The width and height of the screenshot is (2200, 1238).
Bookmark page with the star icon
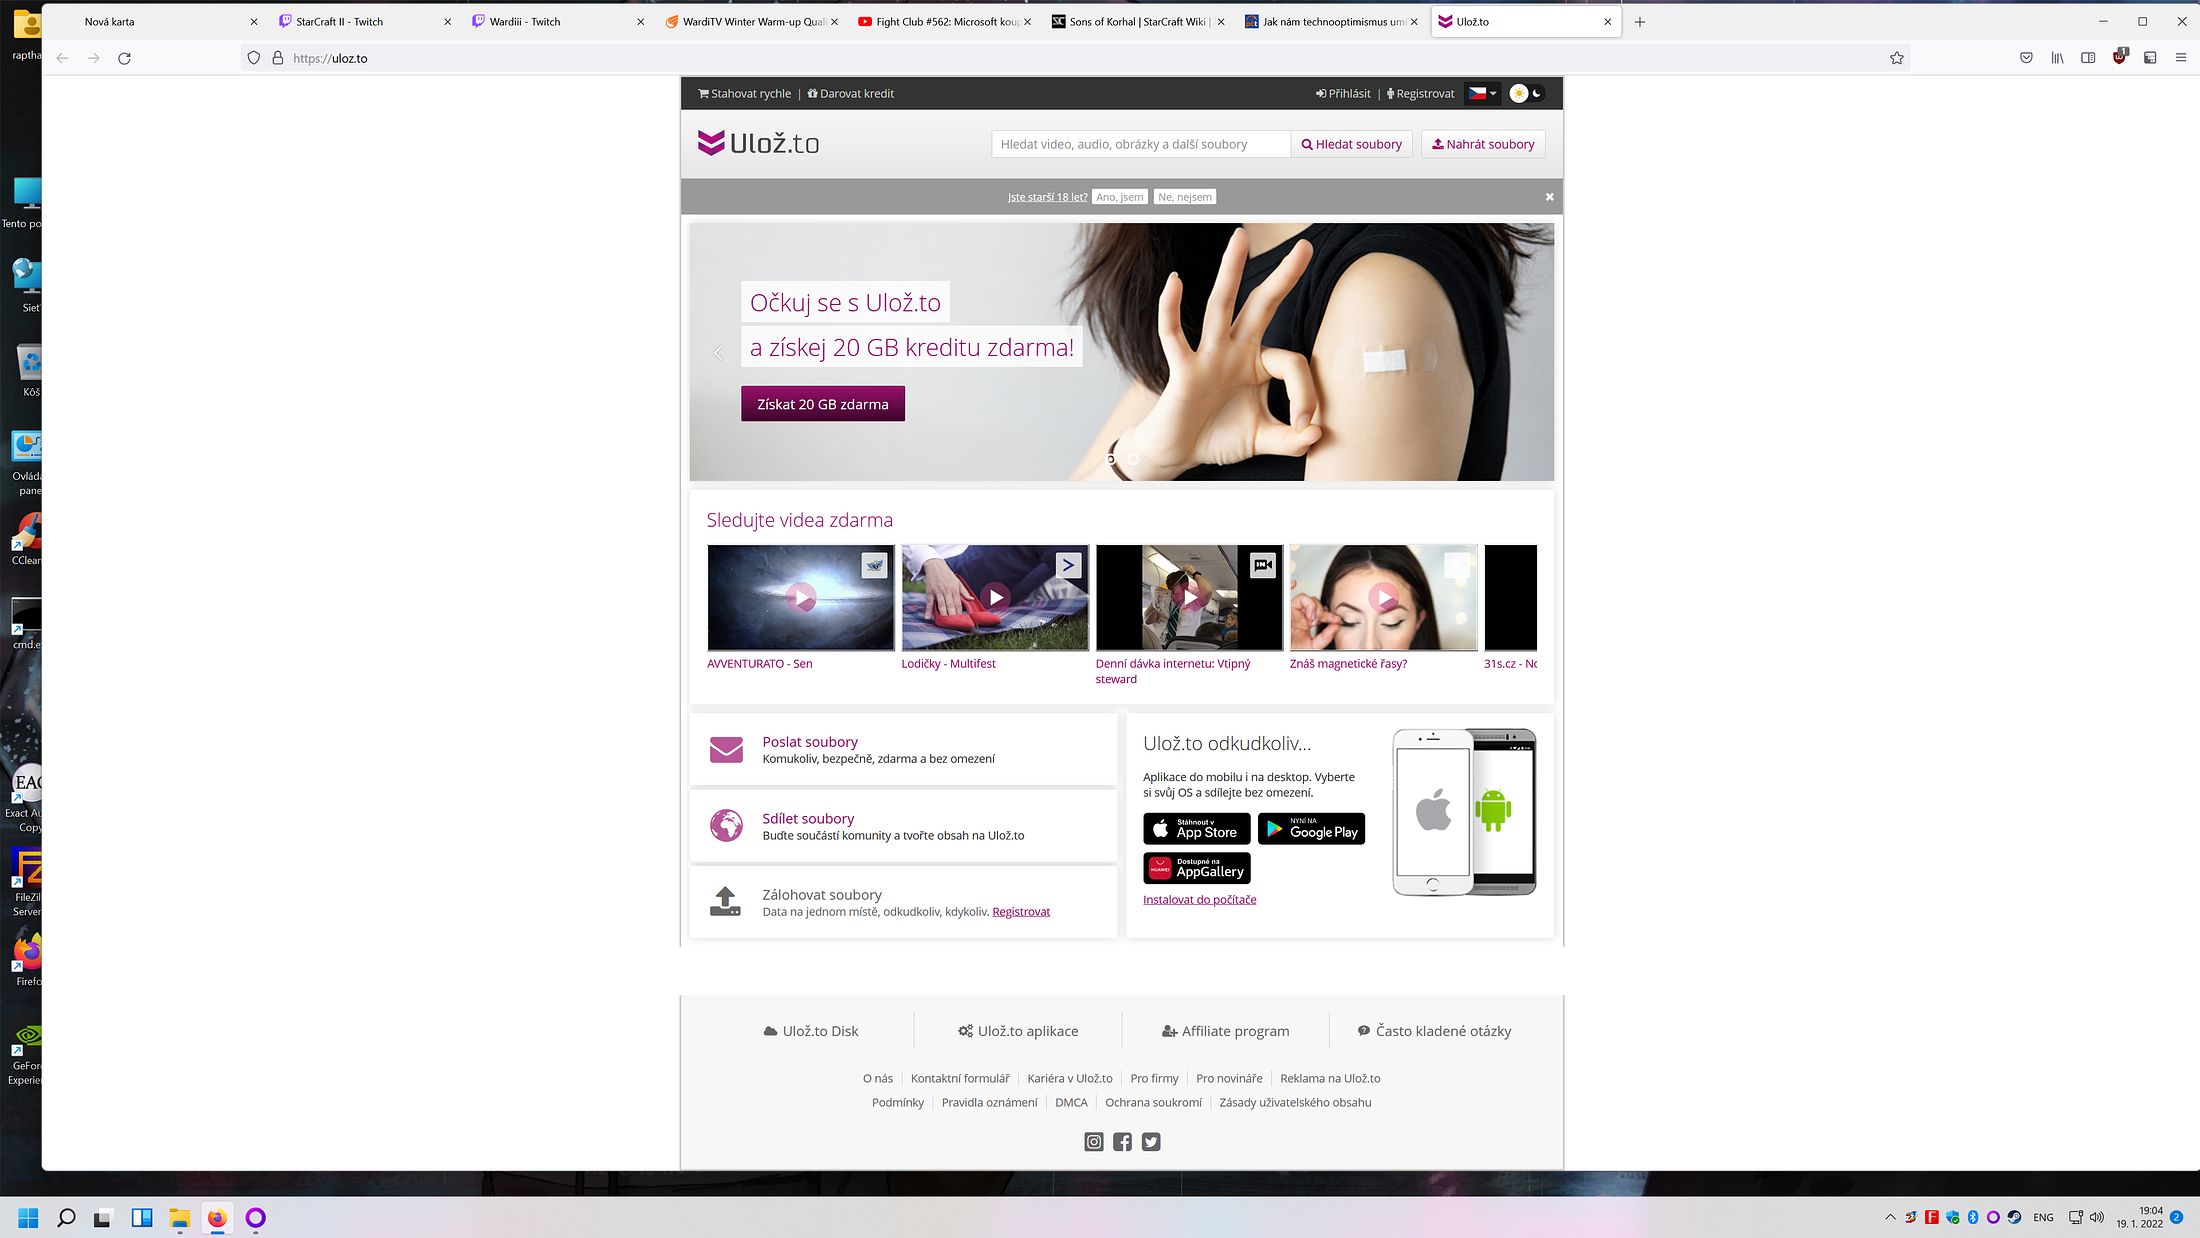click(x=1896, y=58)
